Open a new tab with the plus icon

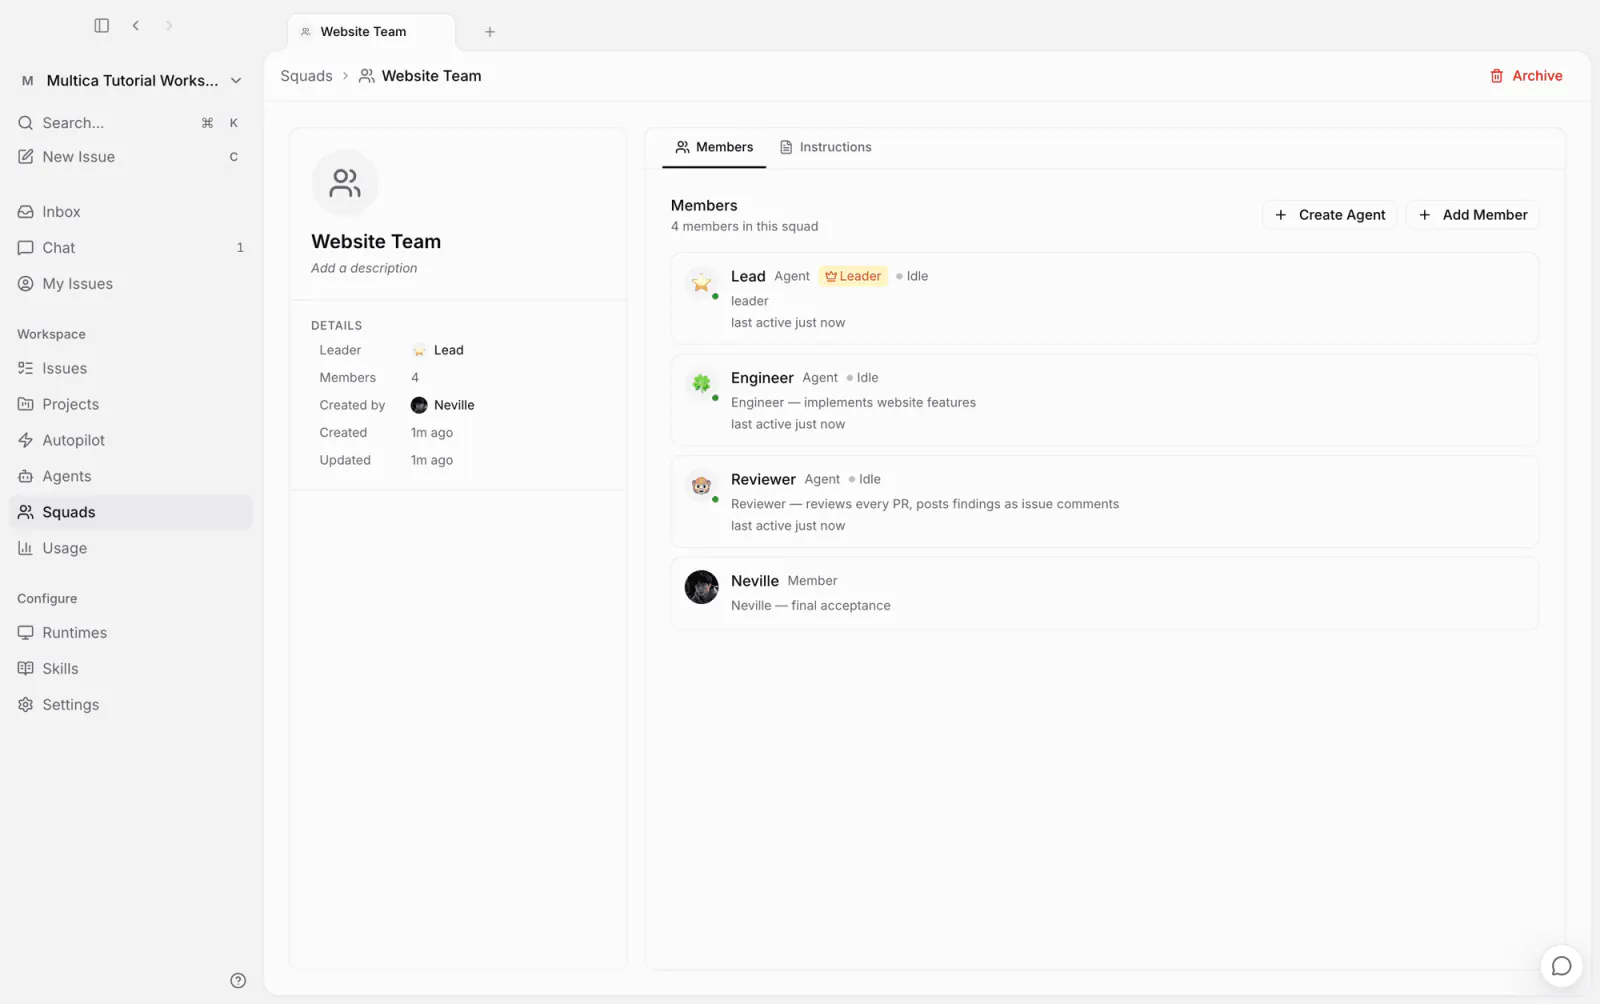click(490, 32)
